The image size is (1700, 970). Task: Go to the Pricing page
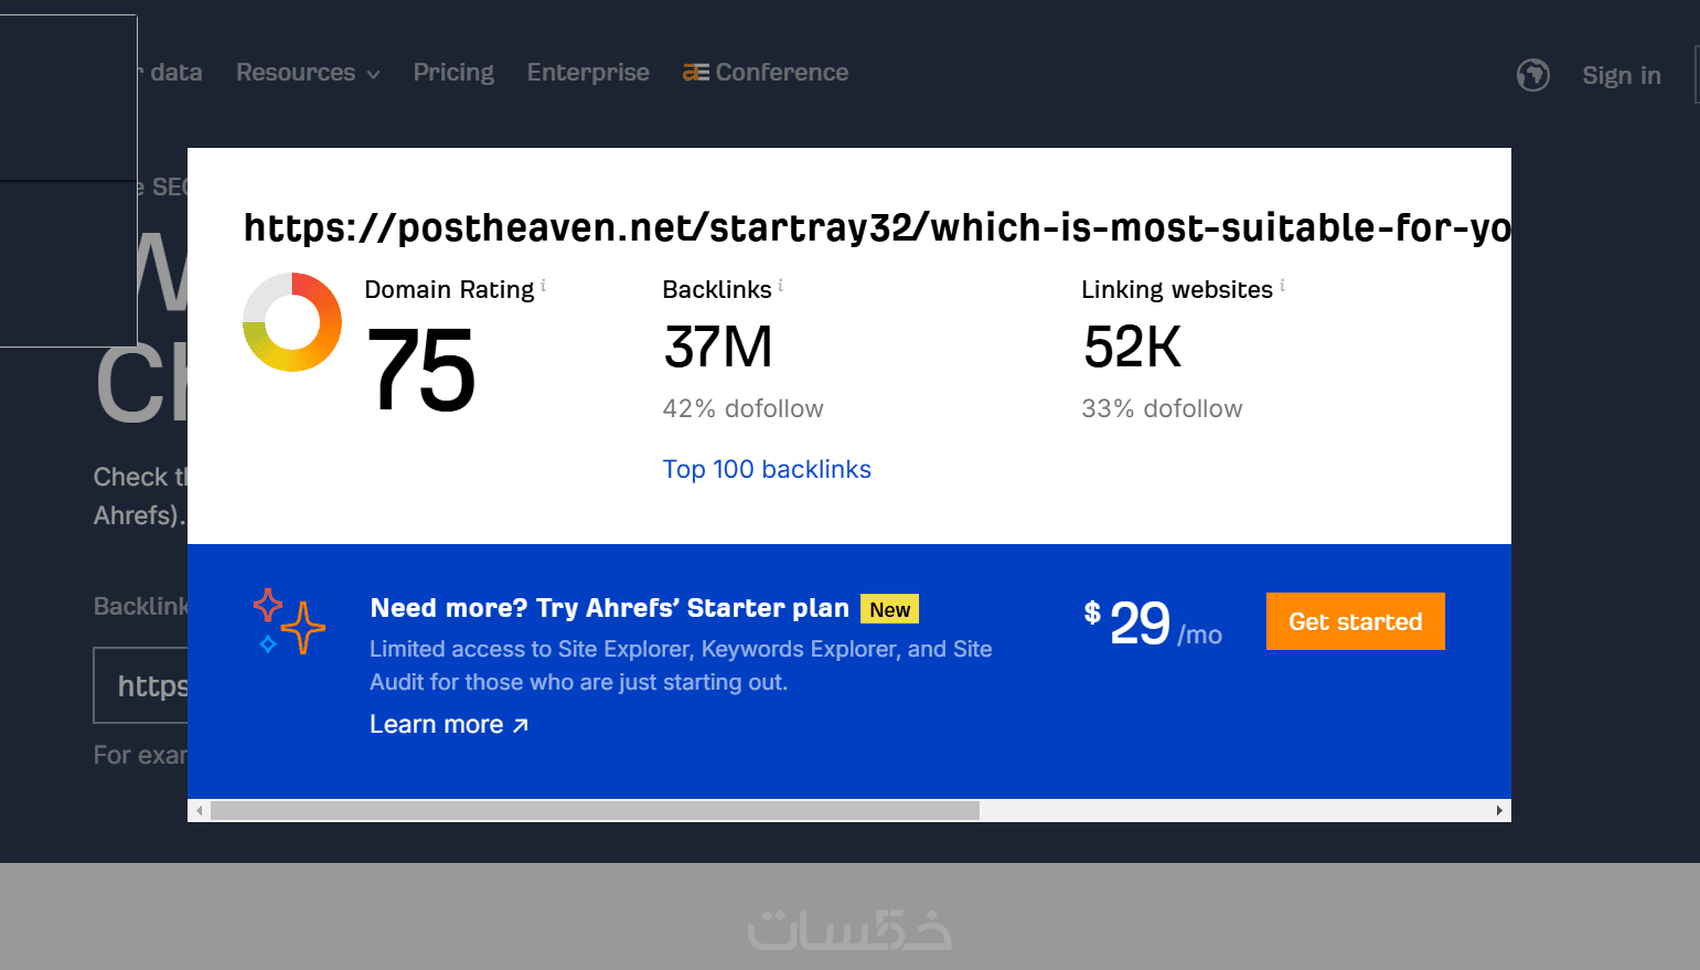click(x=453, y=73)
